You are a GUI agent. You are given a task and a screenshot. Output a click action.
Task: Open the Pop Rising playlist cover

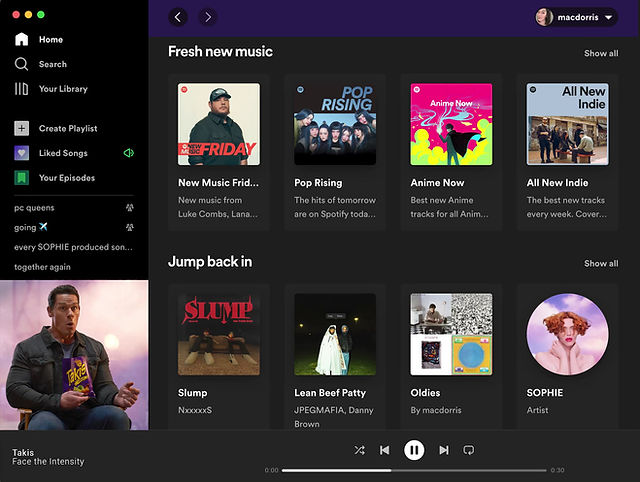pyautogui.click(x=335, y=124)
